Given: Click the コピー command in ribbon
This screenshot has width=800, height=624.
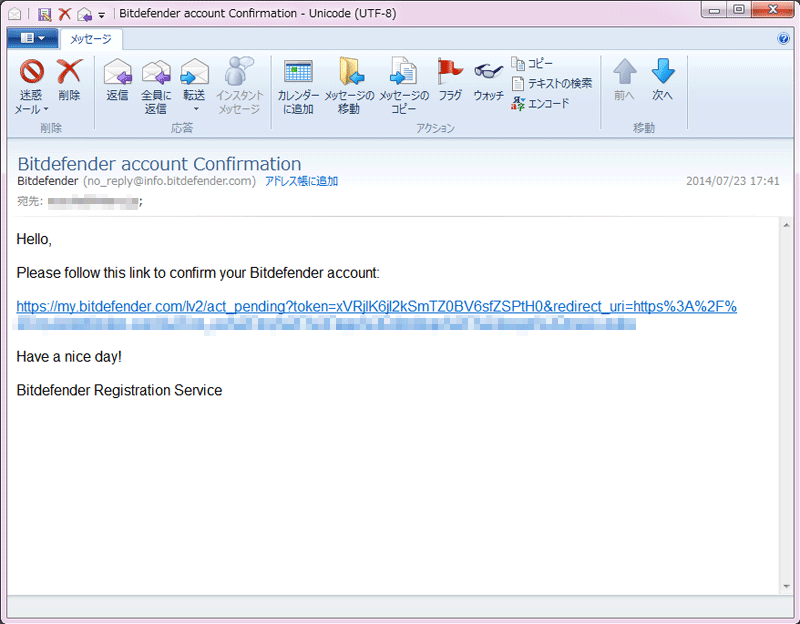Looking at the screenshot, I should (532, 63).
